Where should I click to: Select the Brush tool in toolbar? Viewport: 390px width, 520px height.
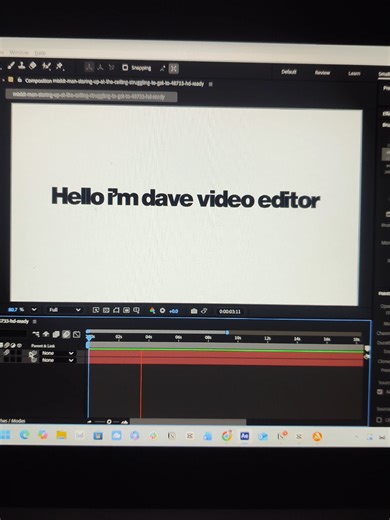point(11,65)
